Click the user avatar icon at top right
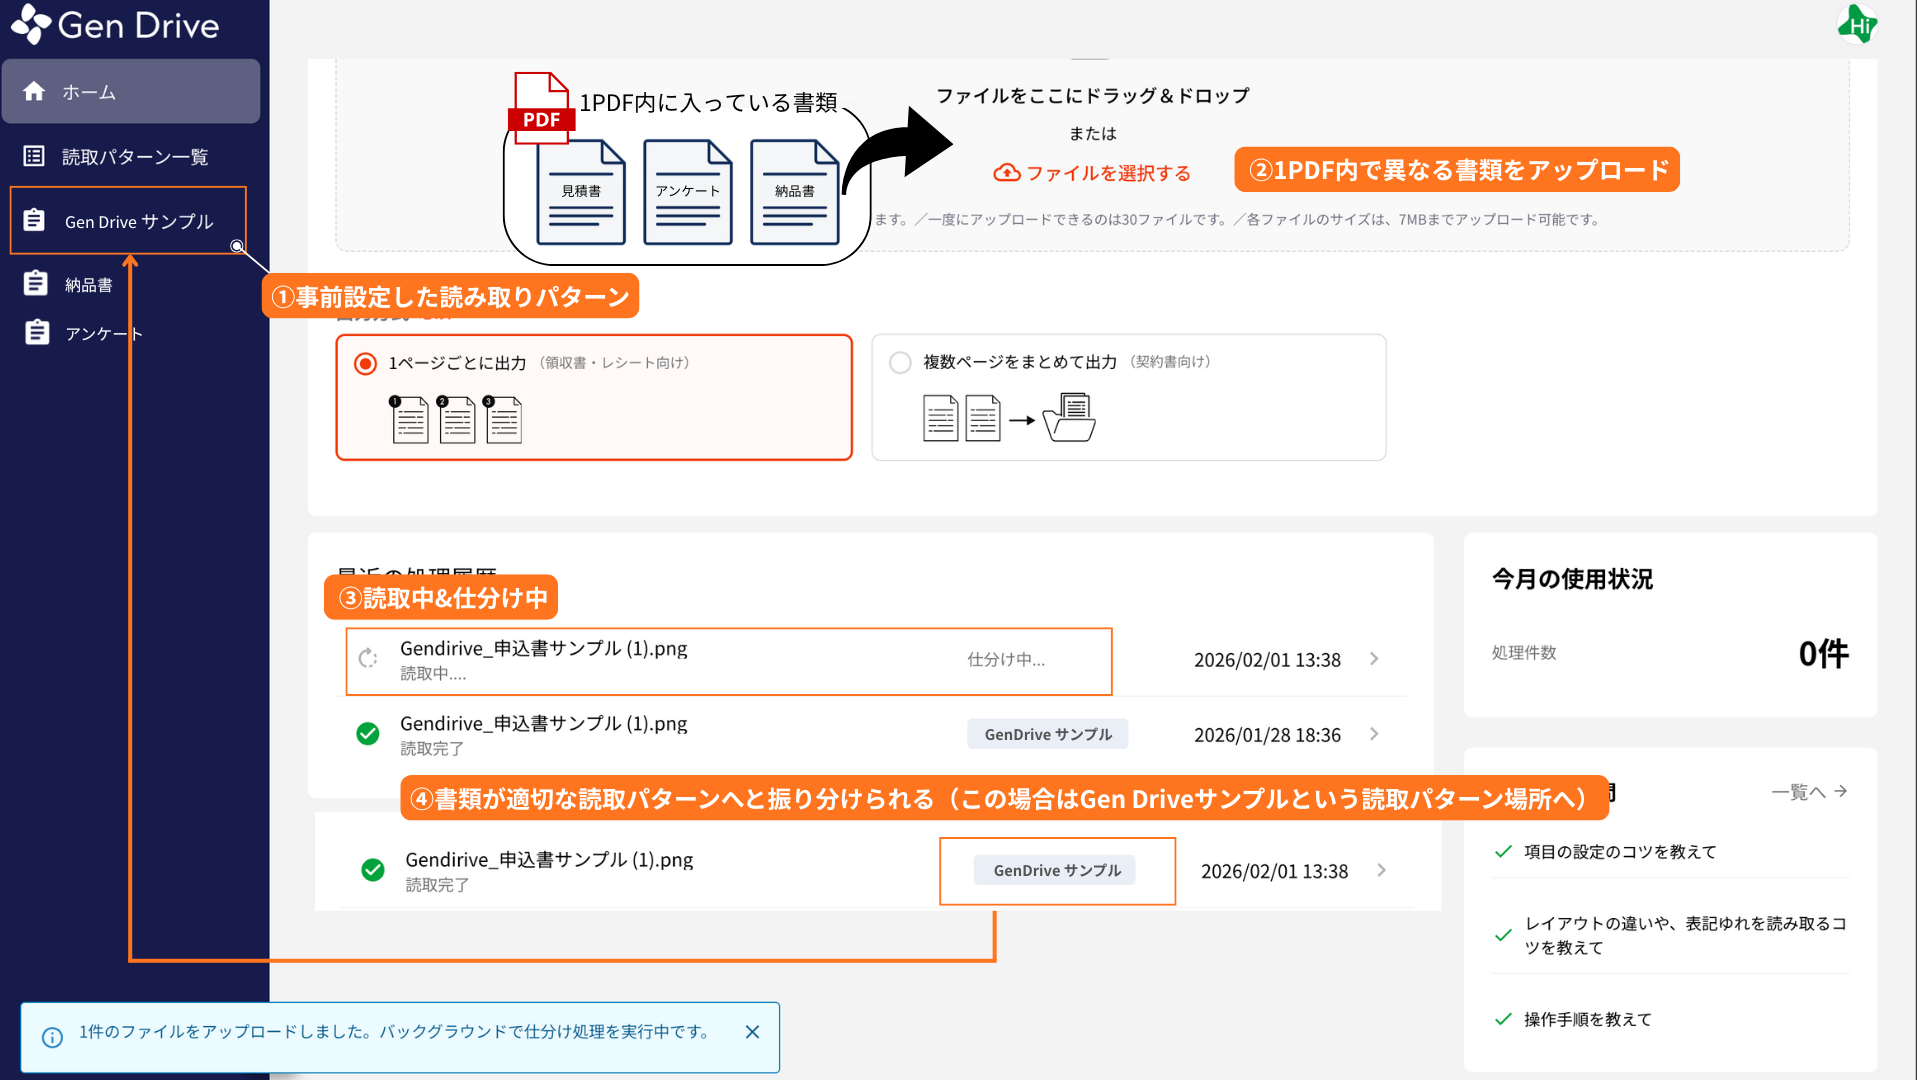 [1857, 24]
